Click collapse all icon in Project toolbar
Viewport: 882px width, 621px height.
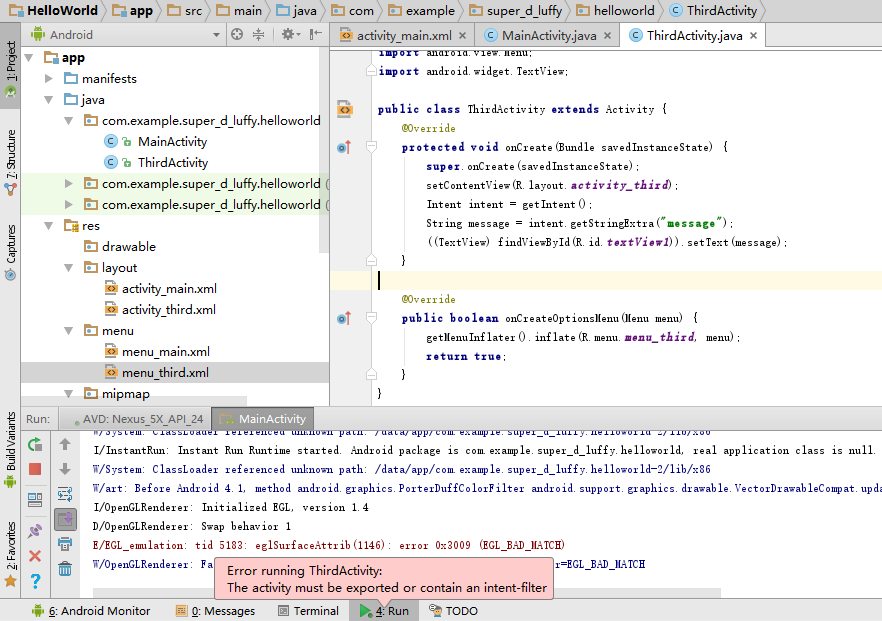258,34
